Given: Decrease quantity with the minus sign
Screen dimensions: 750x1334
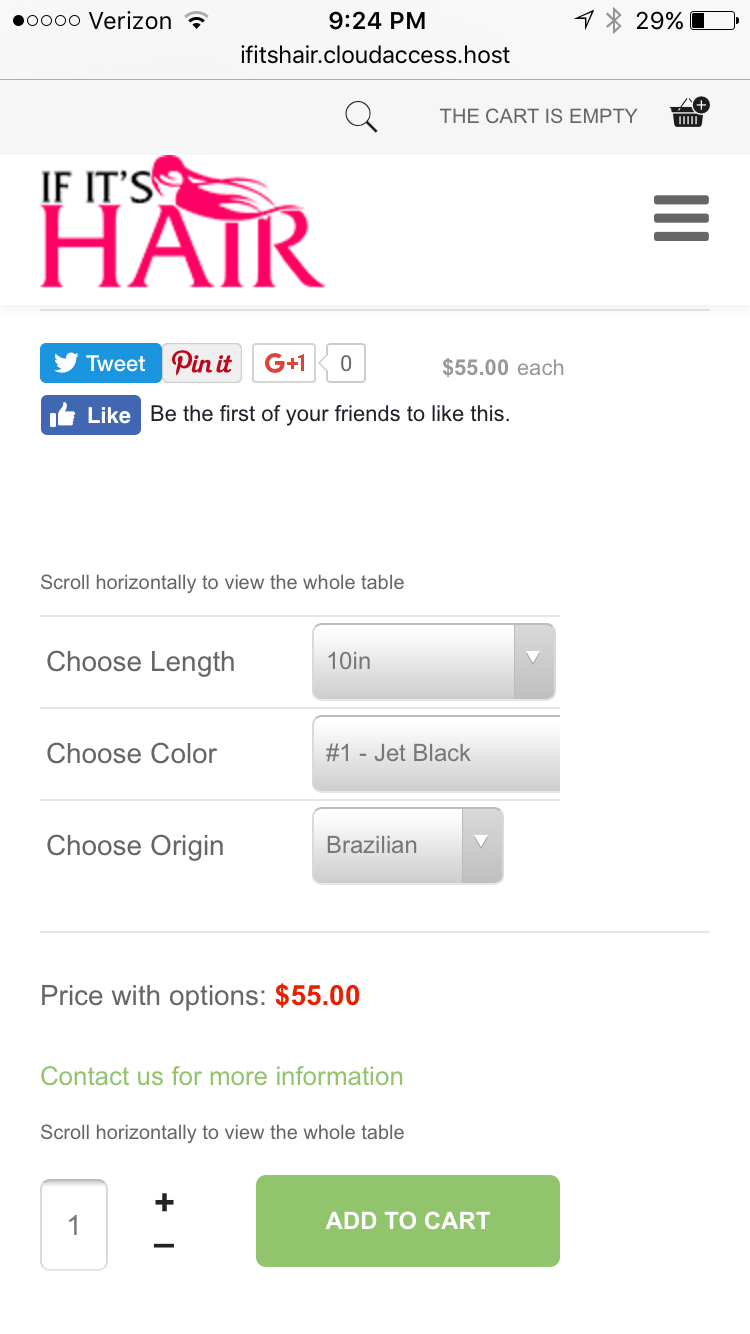Looking at the screenshot, I should click(165, 1246).
